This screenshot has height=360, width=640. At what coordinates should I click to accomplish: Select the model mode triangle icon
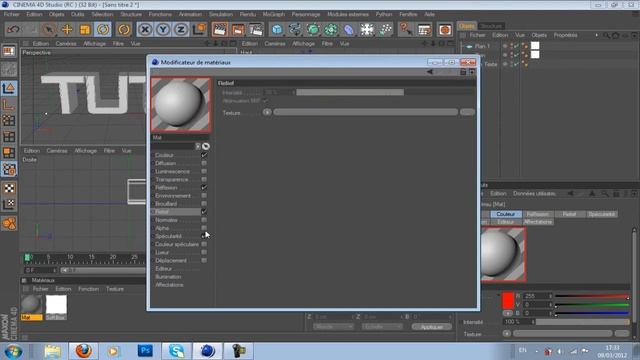(9, 88)
